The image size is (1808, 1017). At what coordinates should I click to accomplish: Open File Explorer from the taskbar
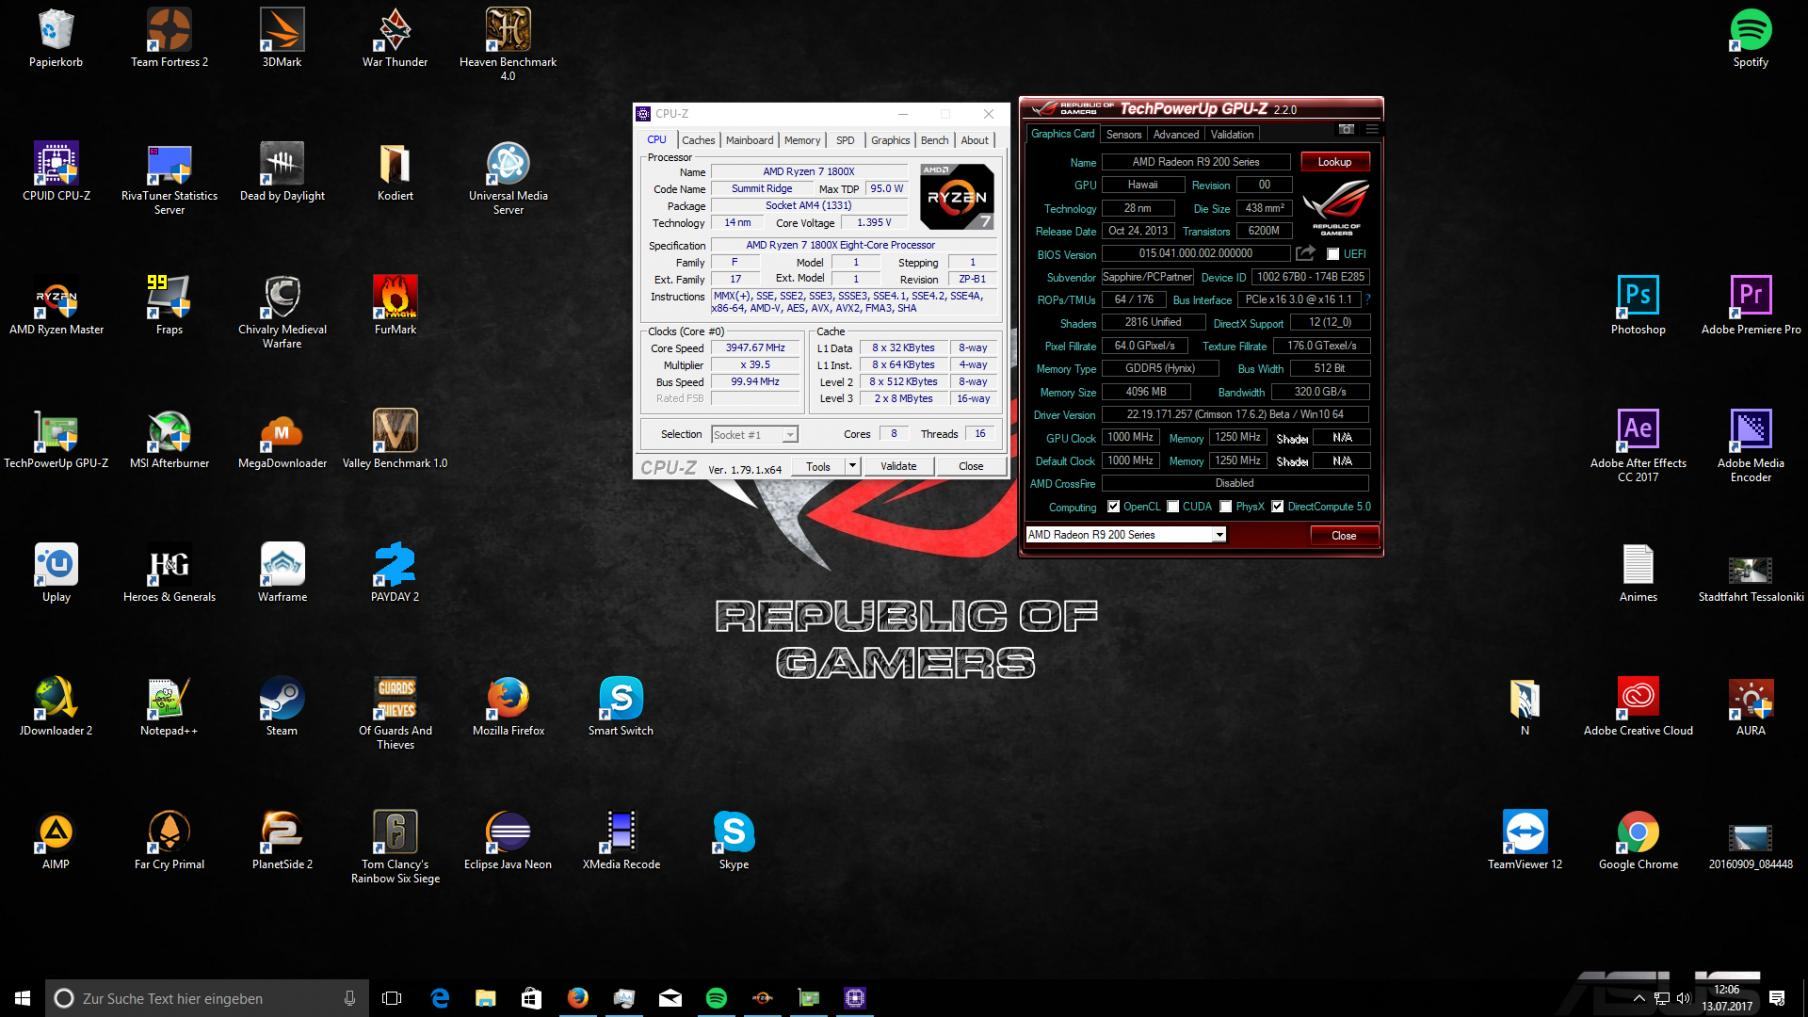pos(485,998)
